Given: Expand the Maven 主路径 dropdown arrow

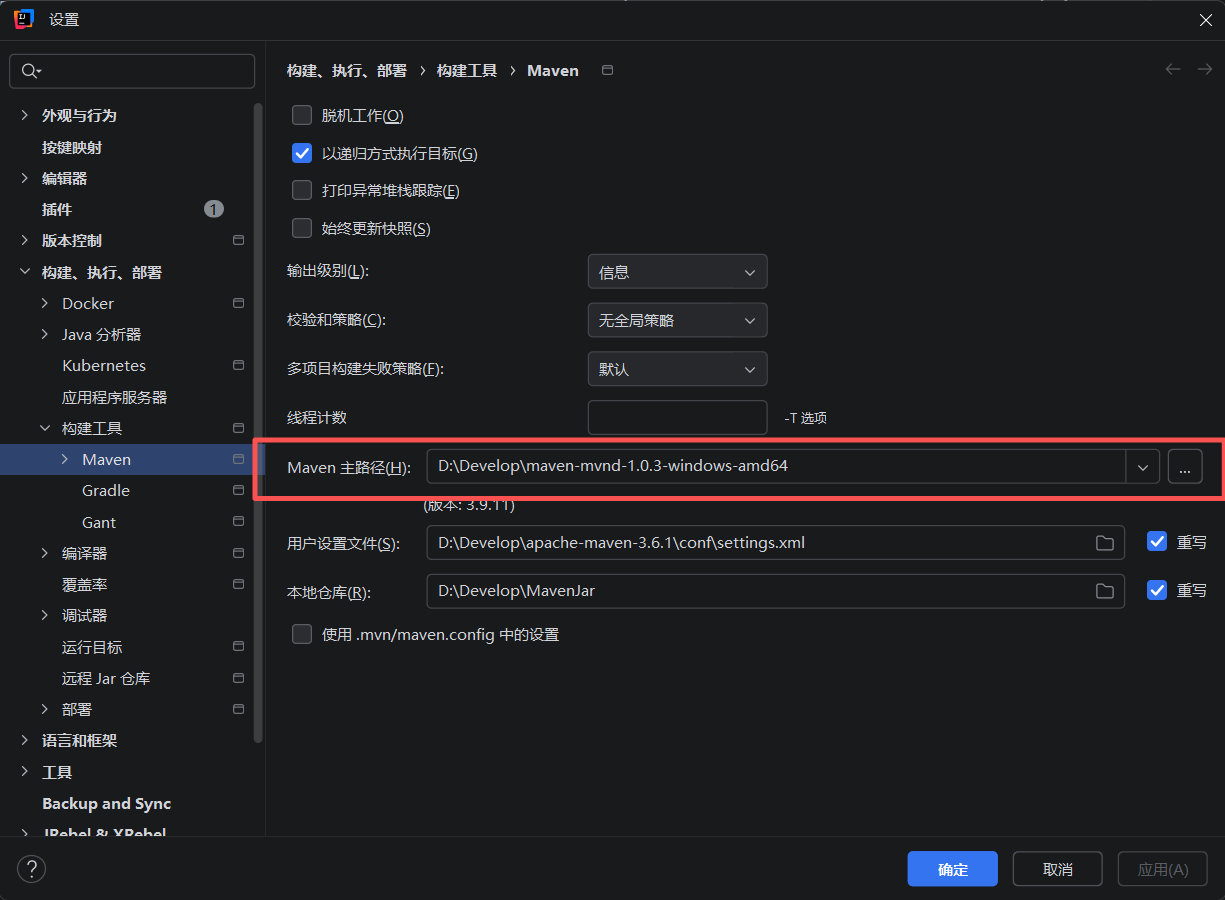Looking at the screenshot, I should coord(1142,466).
